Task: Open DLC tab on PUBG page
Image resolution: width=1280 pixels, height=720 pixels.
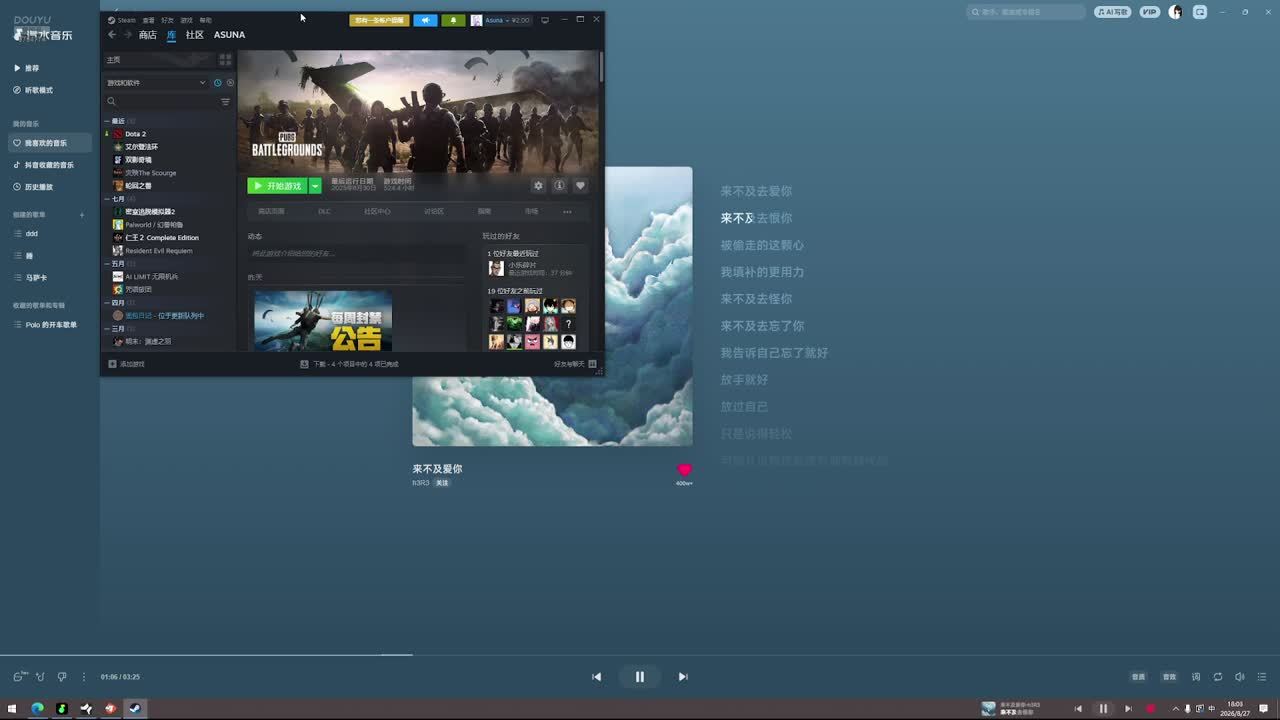Action: click(324, 212)
